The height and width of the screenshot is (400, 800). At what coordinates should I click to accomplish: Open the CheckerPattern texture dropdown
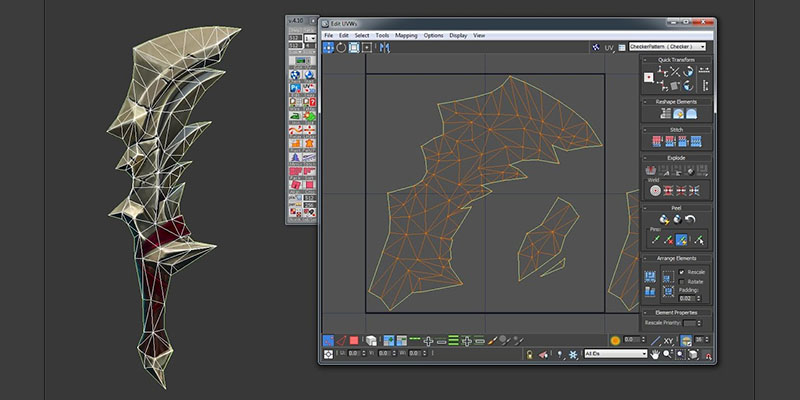(667, 46)
